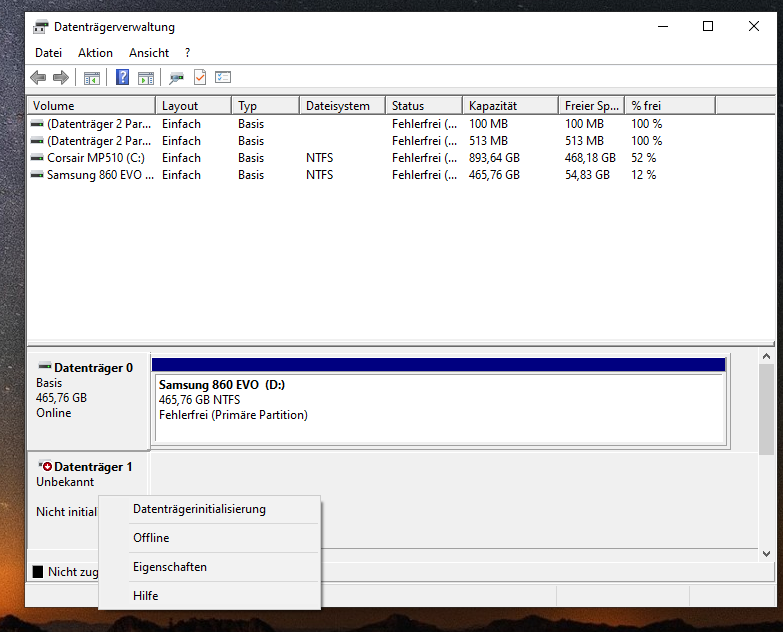Close the Datenträgerverwaltung window

[754, 26]
